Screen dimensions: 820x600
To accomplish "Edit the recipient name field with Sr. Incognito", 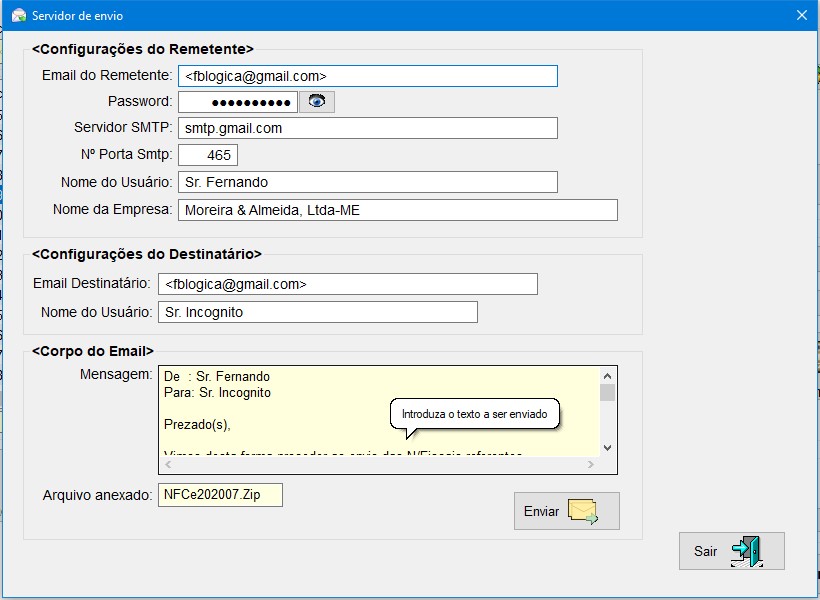I will (x=317, y=312).
